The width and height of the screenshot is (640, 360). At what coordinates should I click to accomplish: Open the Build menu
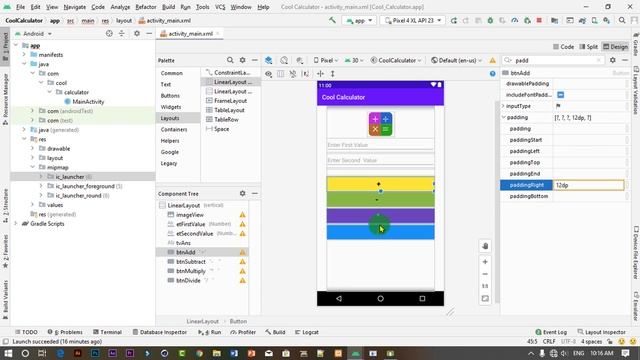tap(168, 7)
